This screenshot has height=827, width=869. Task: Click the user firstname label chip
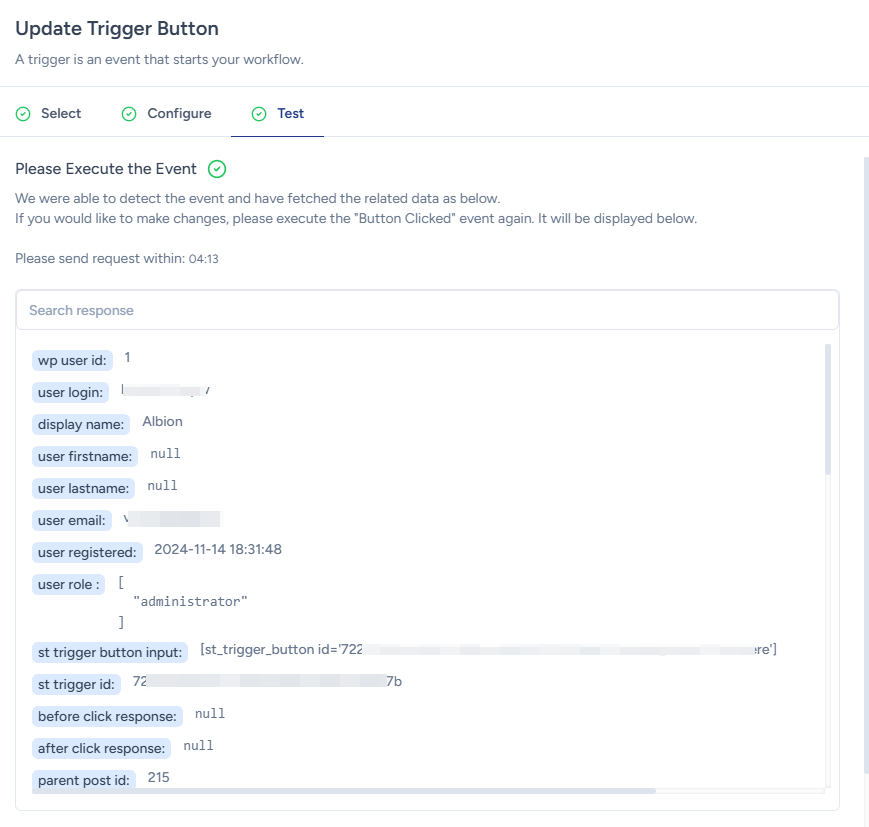point(84,456)
